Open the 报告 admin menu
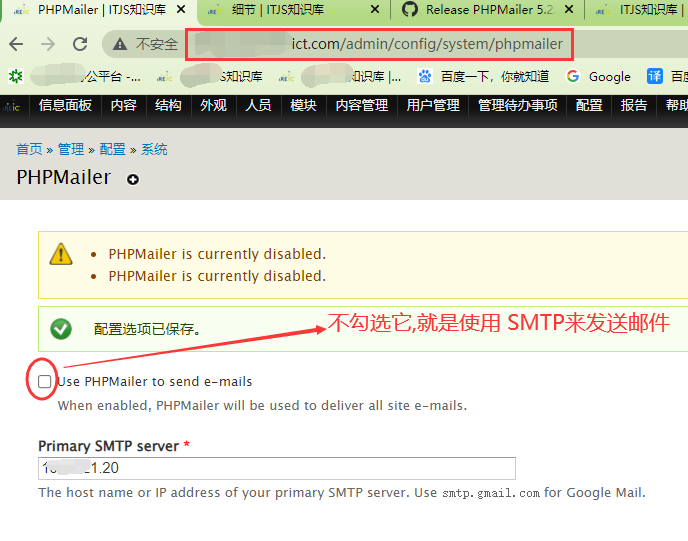The width and height of the screenshot is (688, 541). (634, 105)
